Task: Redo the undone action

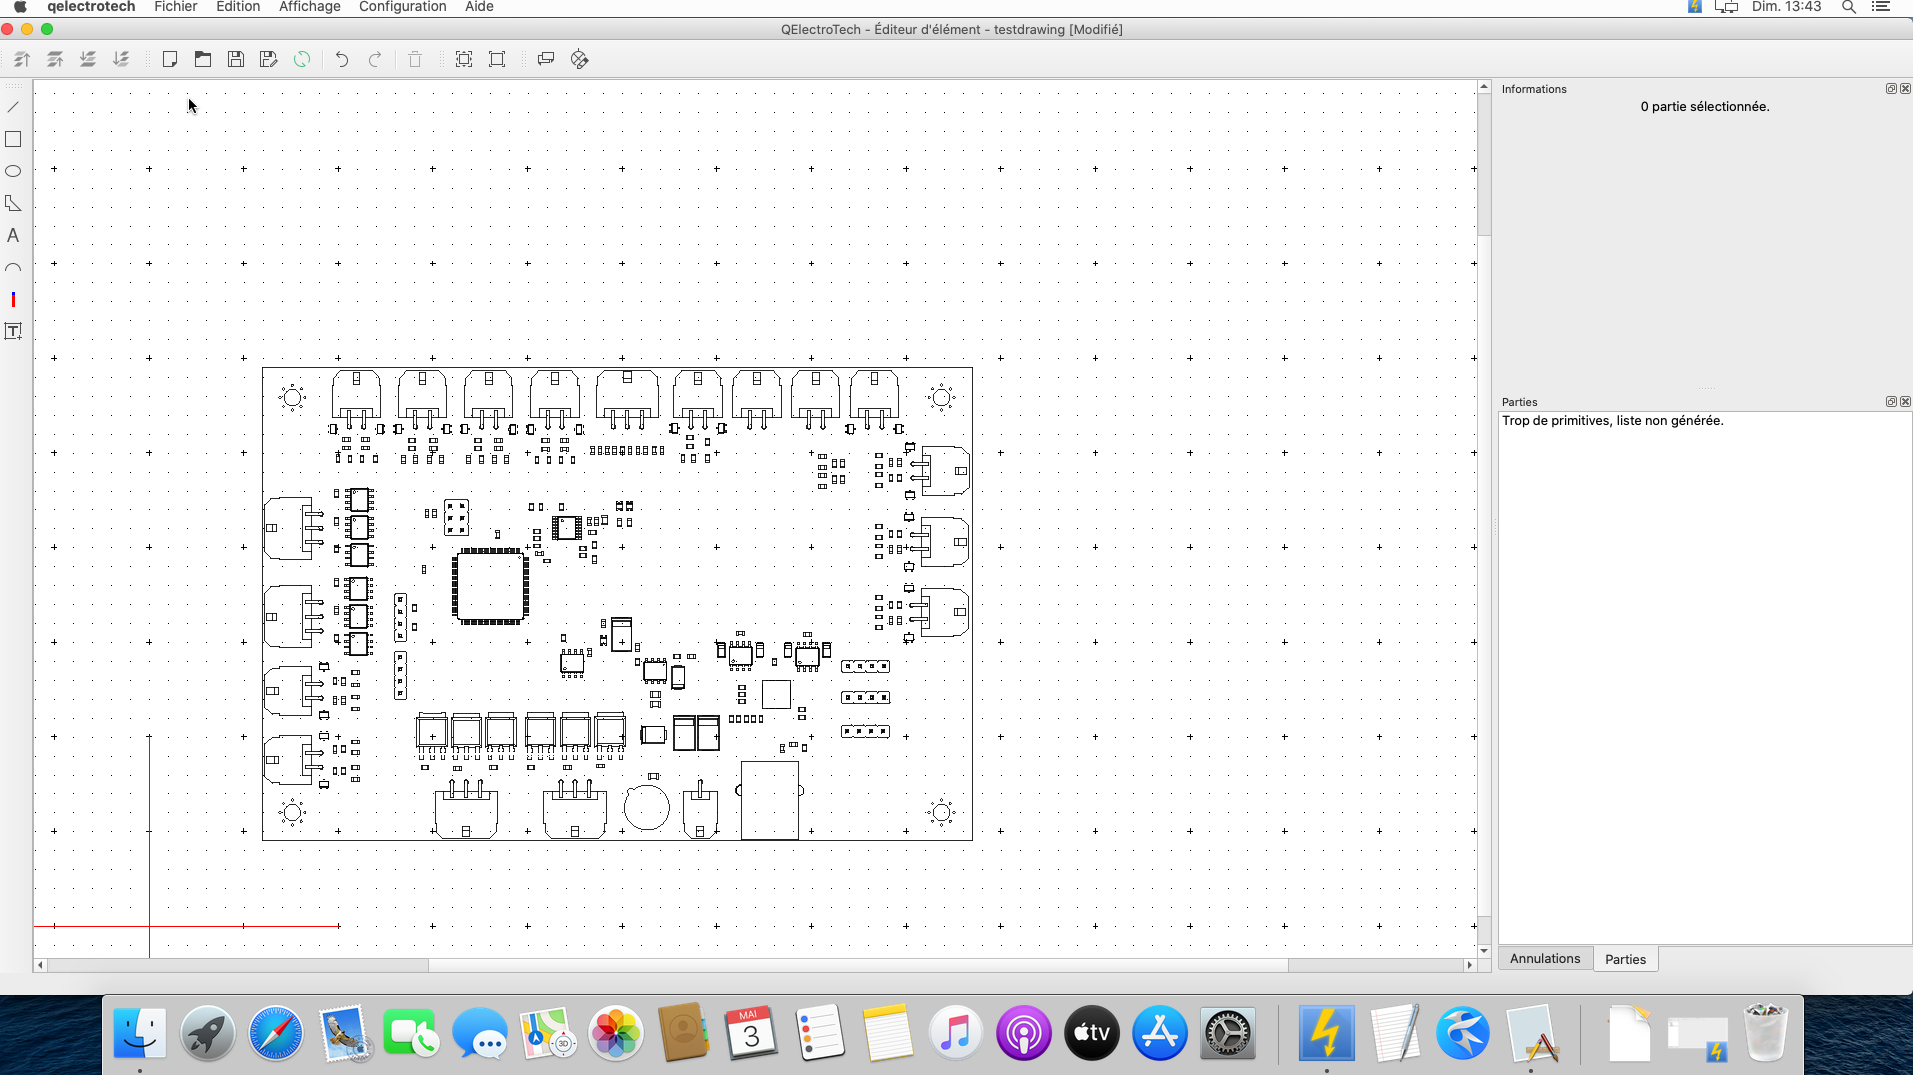Action: tap(375, 59)
